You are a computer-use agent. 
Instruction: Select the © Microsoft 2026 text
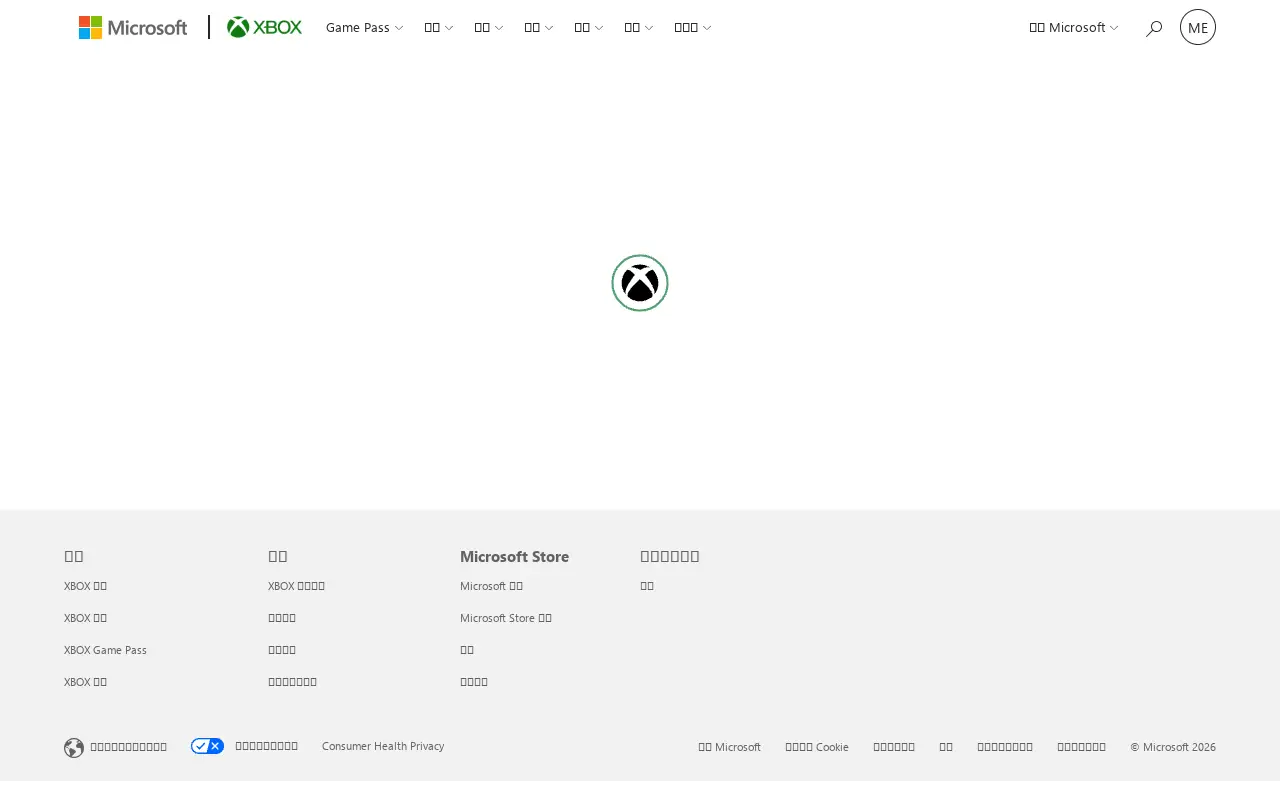pyautogui.click(x=1173, y=747)
